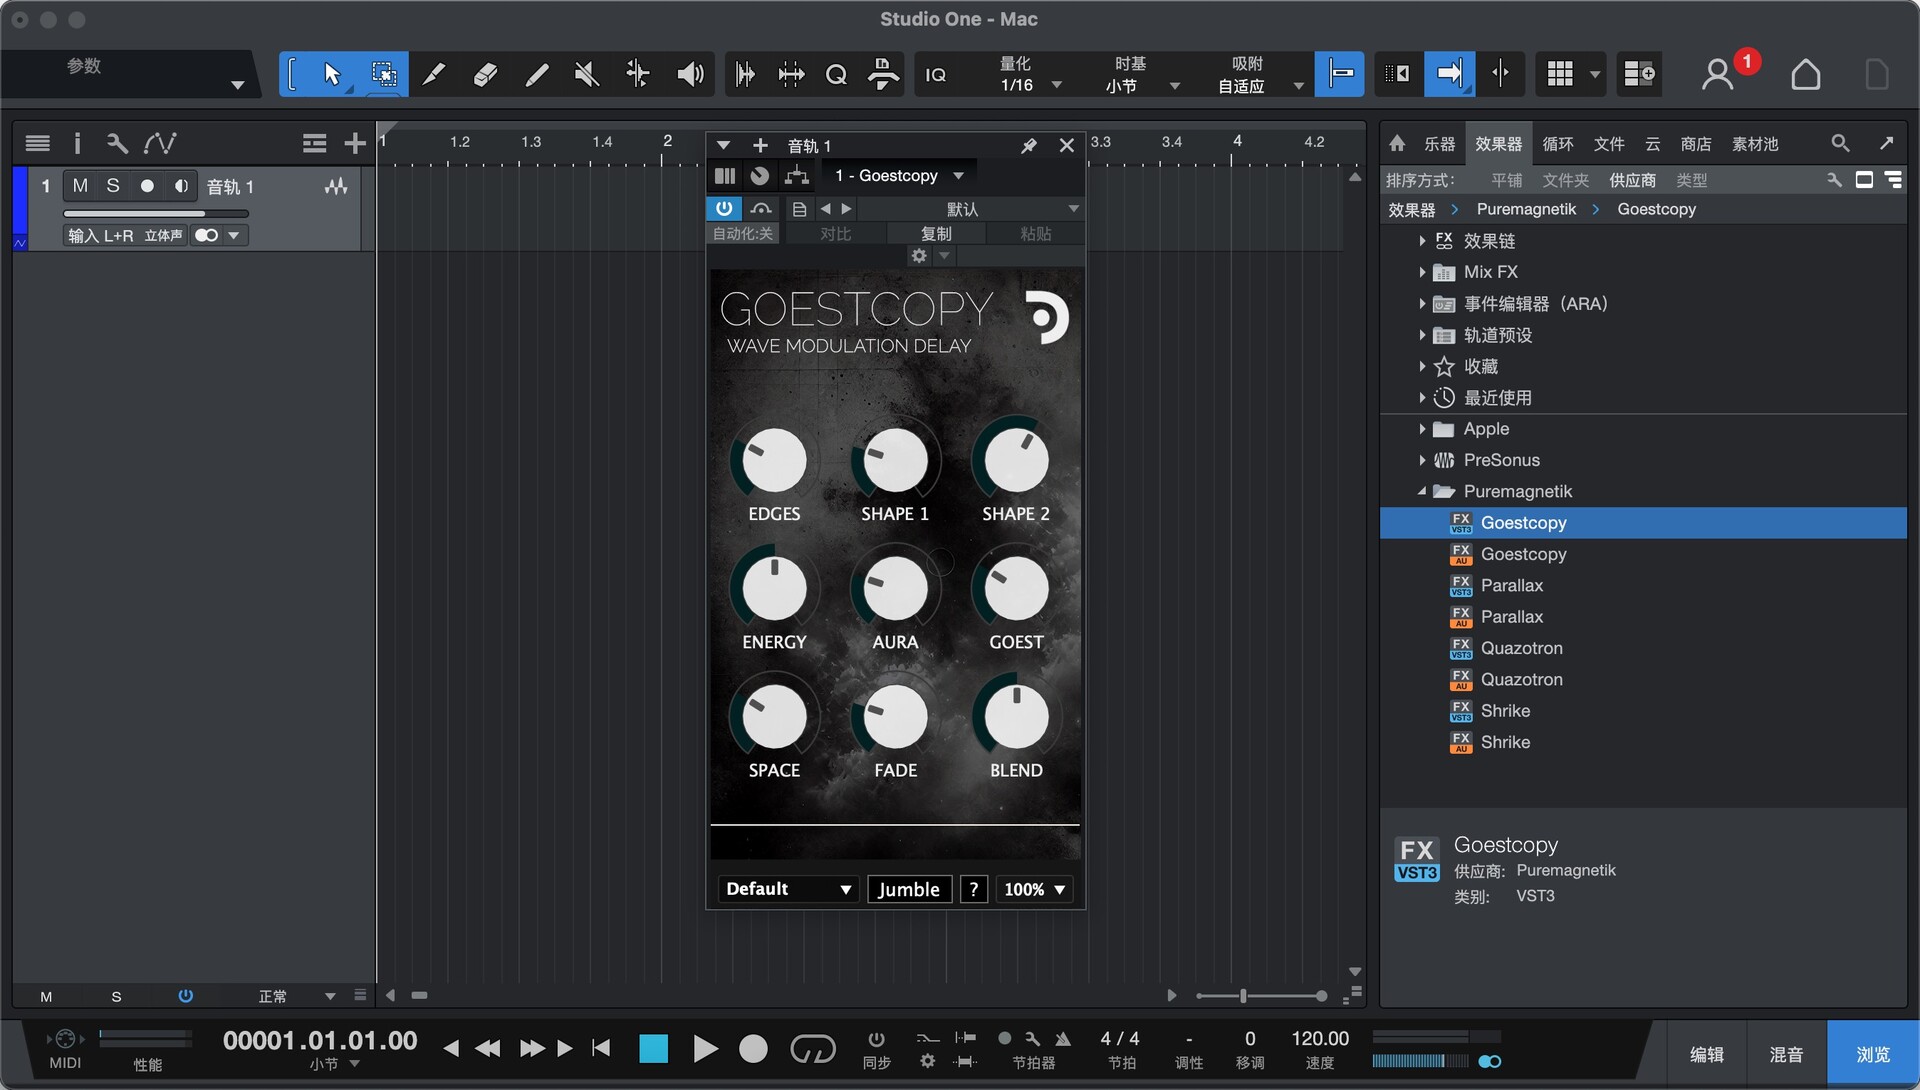
Task: Click the Q quantize icon
Action: coord(836,74)
